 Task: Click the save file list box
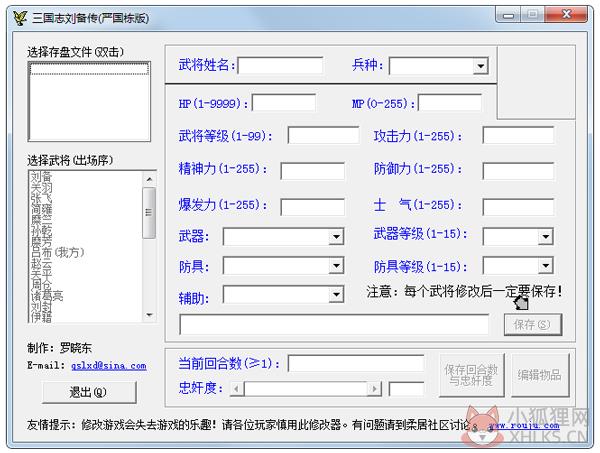pos(89,101)
